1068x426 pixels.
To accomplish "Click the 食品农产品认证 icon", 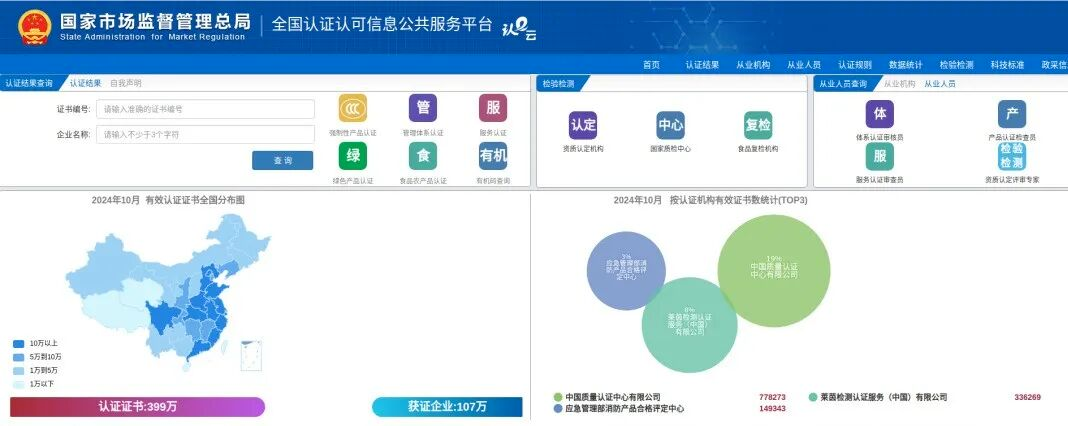I will [x=423, y=156].
